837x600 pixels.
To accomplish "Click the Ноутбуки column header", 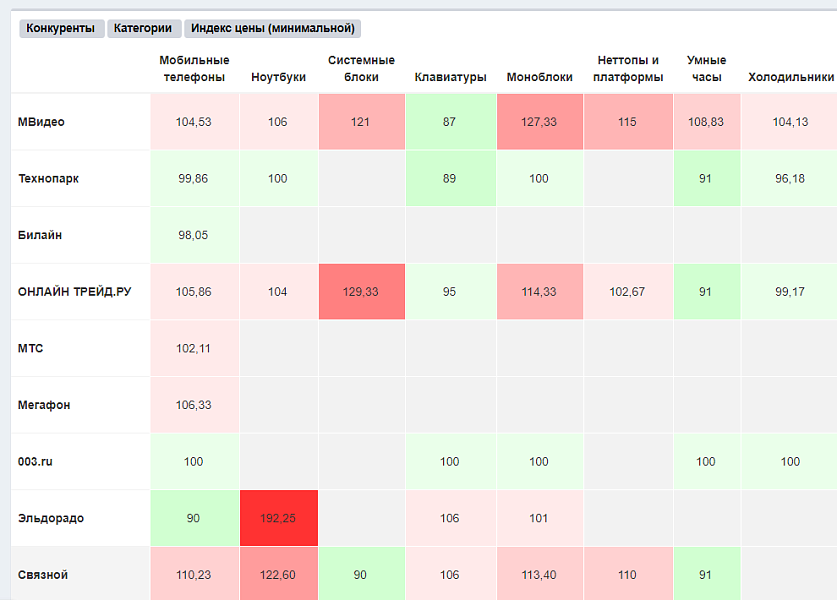I will pos(278,77).
